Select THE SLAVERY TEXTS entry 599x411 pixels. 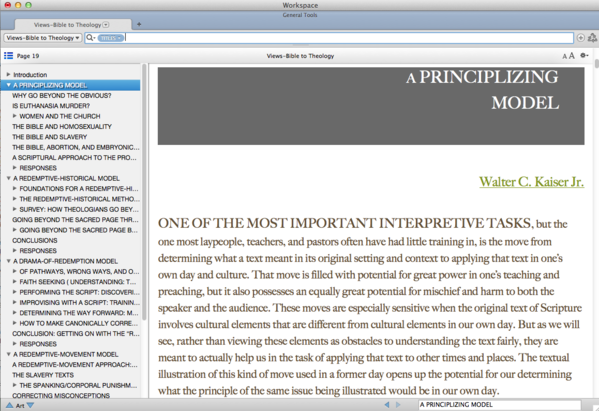point(43,375)
